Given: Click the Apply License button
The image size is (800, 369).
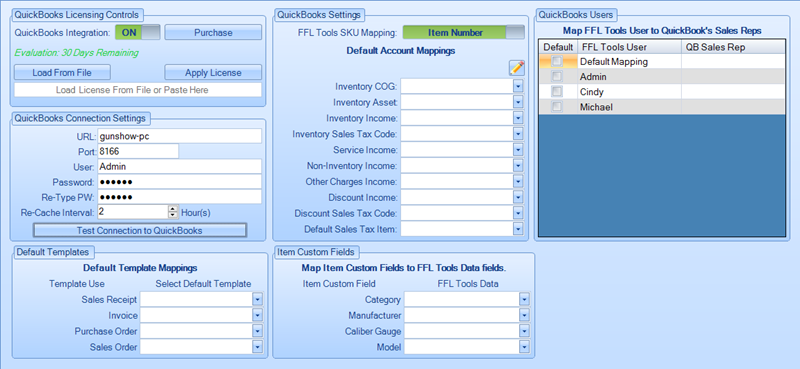Looking at the screenshot, I should click(213, 72).
